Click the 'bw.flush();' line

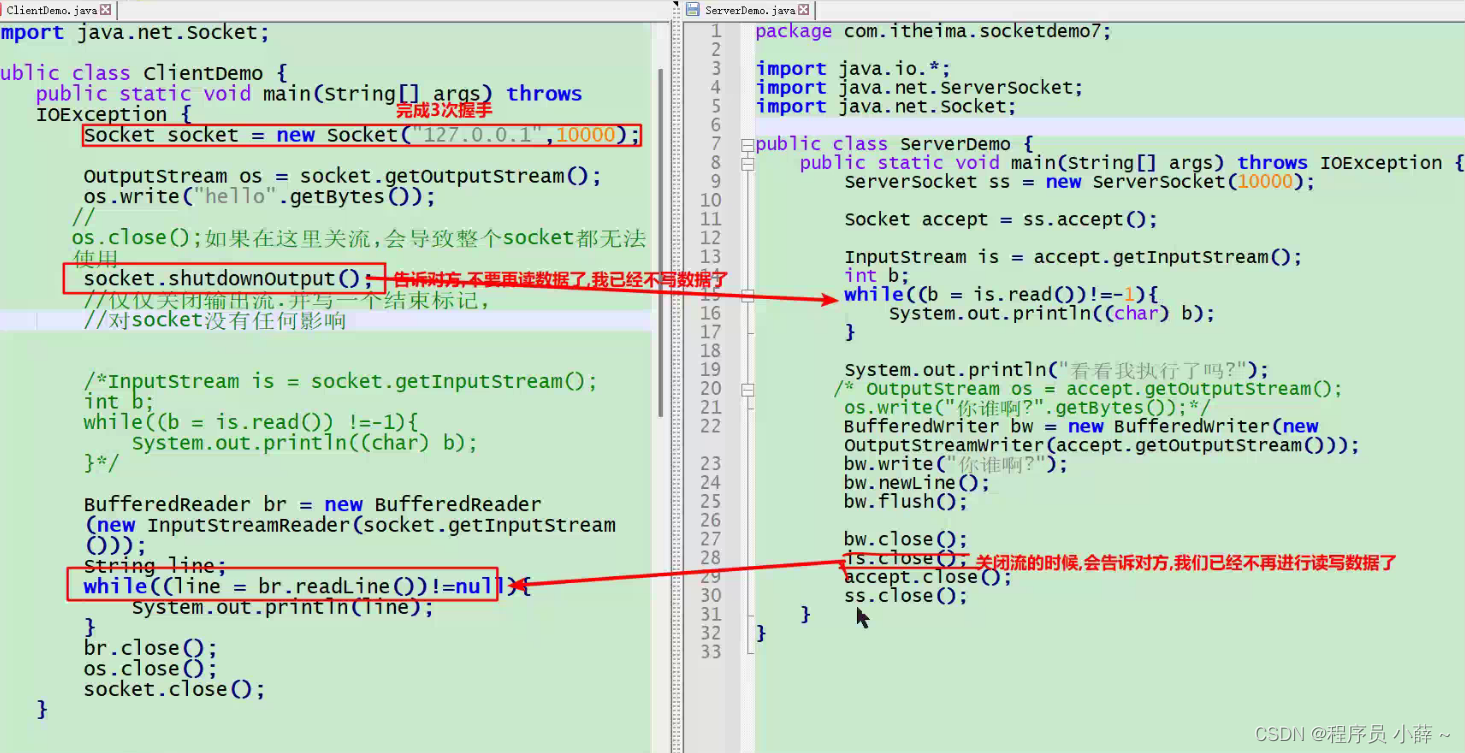click(906, 501)
